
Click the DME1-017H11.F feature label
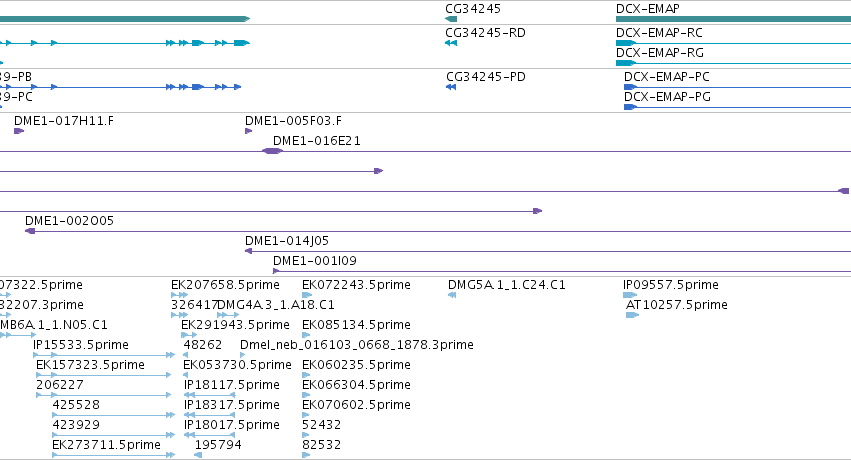point(64,120)
